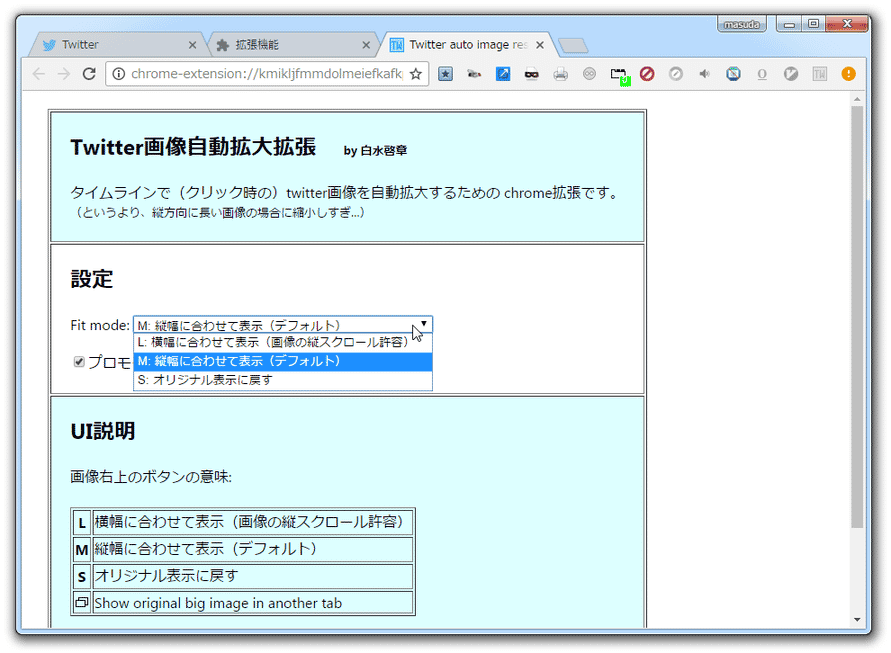Choose highlighted option M: 縦幅に合わせて表示
Image resolution: width=891 pixels, height=653 pixels.
283,361
